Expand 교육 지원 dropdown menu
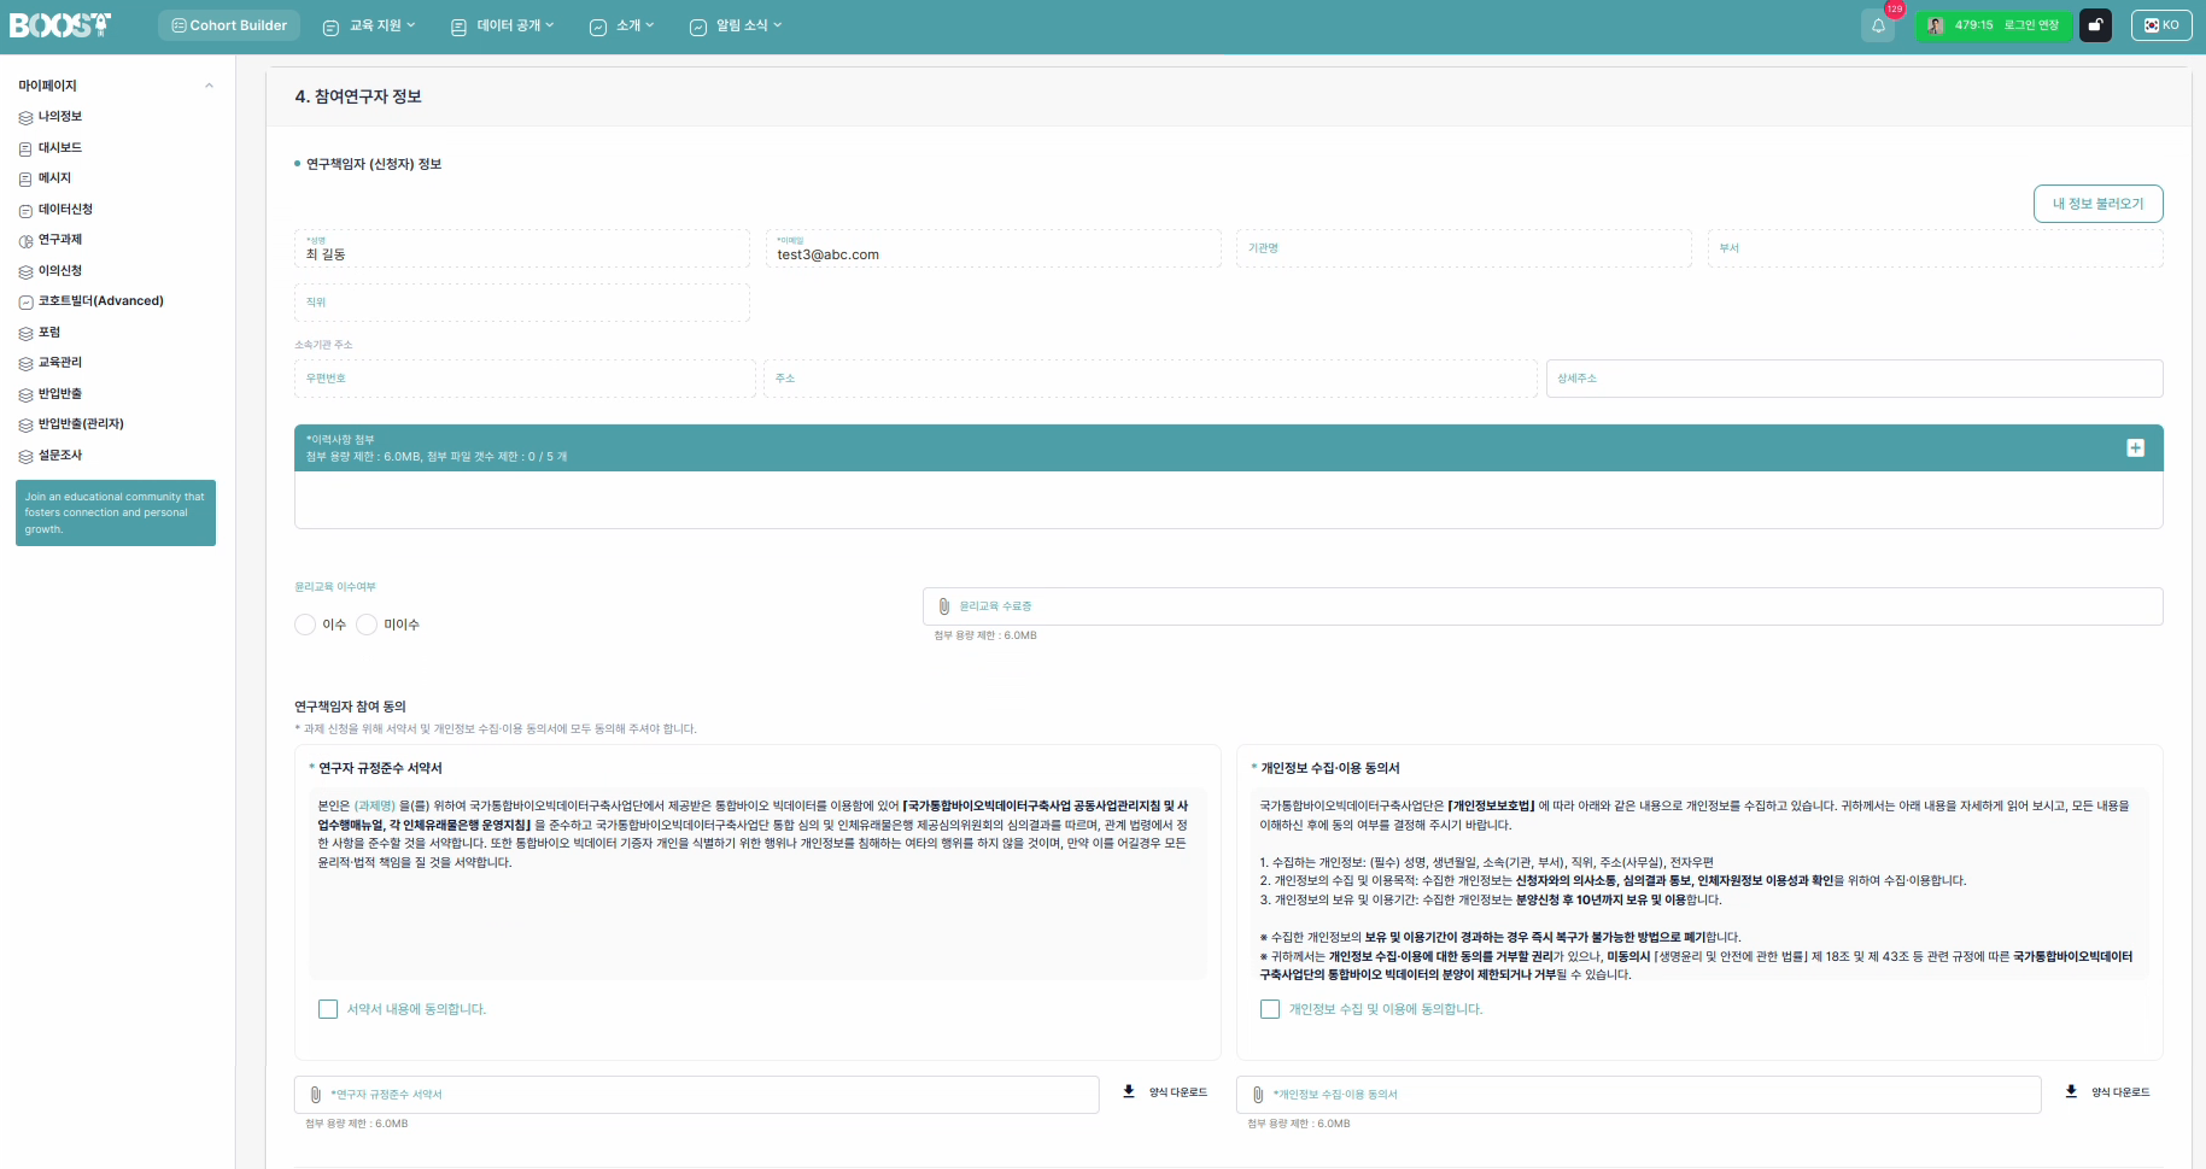 (369, 26)
